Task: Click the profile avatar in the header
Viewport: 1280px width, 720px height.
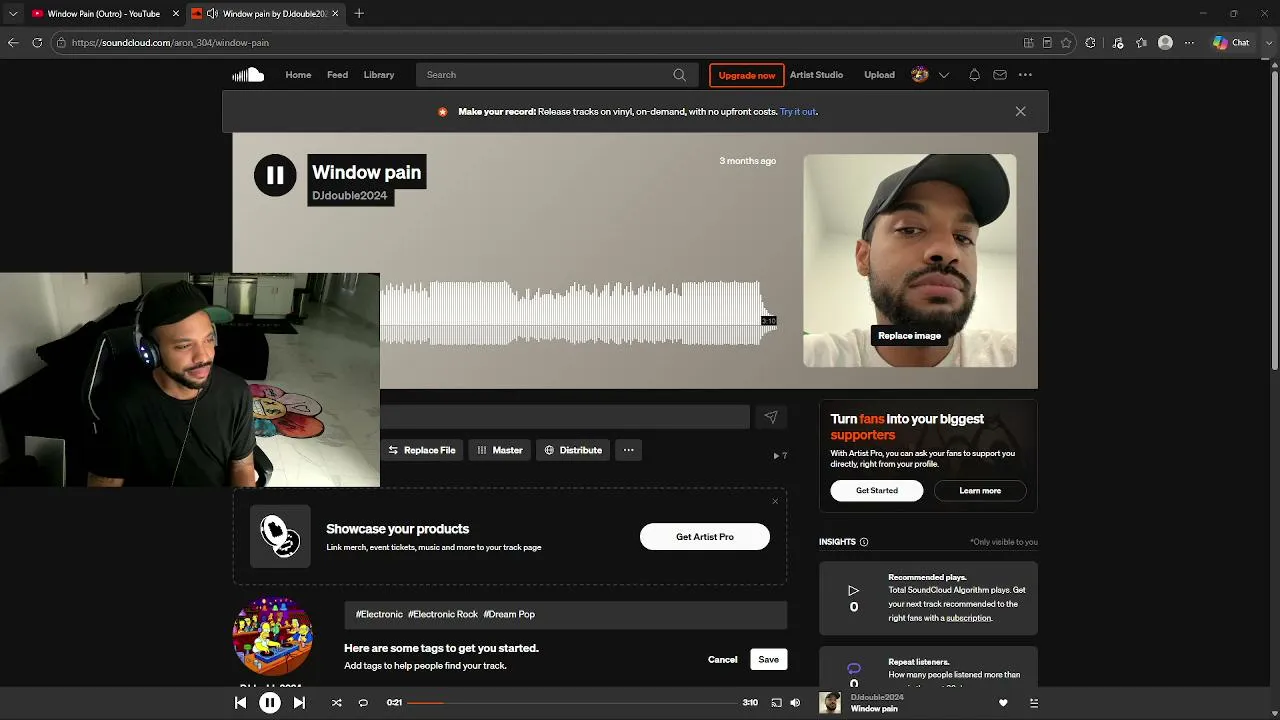Action: tap(920, 75)
